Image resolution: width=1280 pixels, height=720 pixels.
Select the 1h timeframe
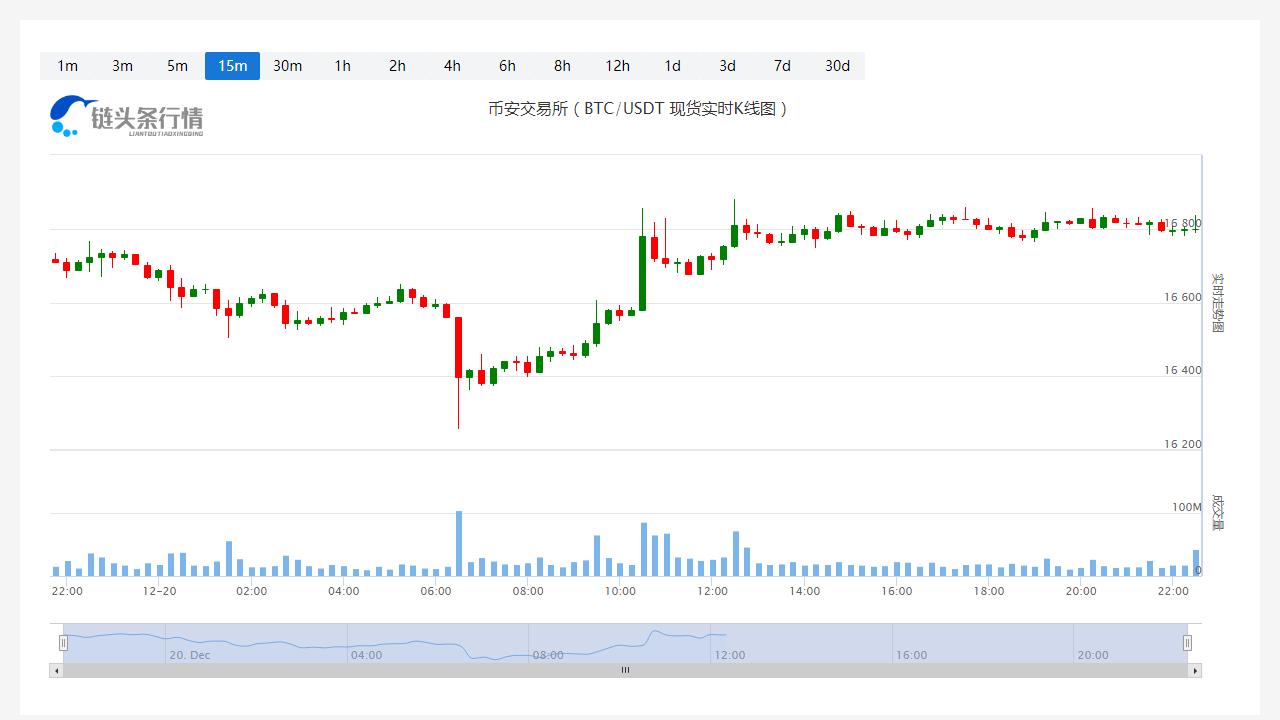(x=342, y=66)
